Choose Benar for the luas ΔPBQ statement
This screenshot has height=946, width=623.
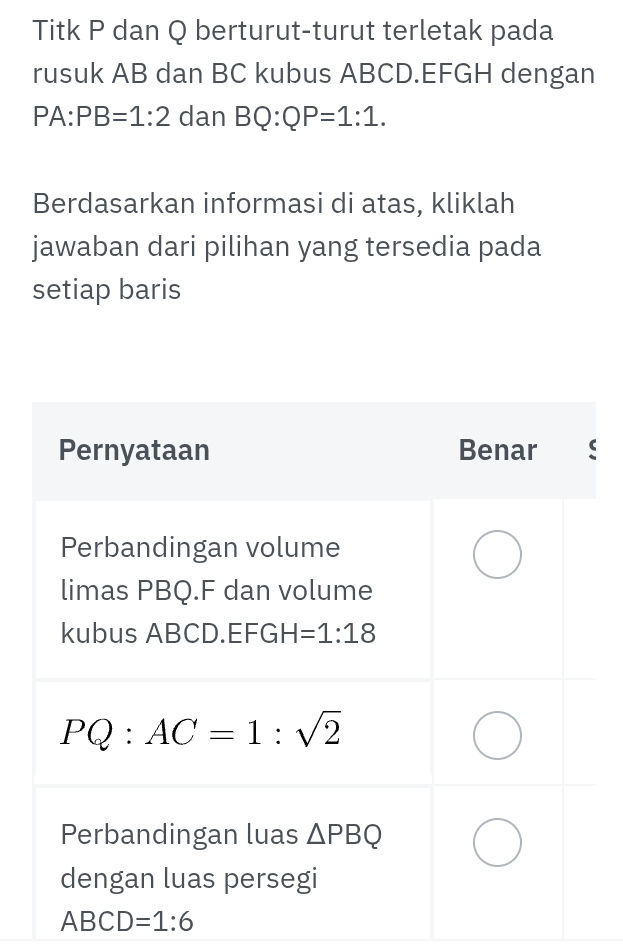497,842
